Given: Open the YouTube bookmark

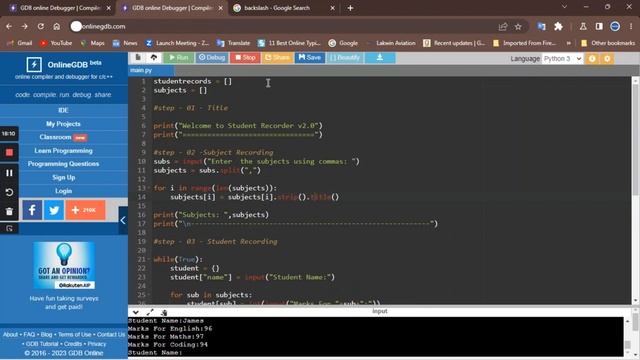Looking at the screenshot, I should (x=56, y=43).
